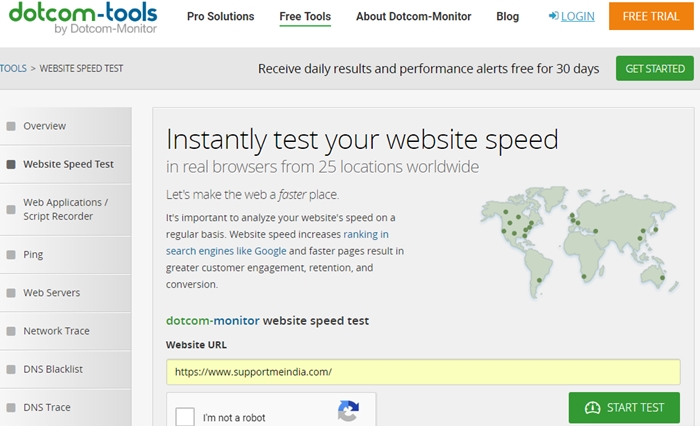The height and width of the screenshot is (426, 700).
Task: Click the WEBSITE SPEED TEST breadcrumb text
Action: [81, 68]
